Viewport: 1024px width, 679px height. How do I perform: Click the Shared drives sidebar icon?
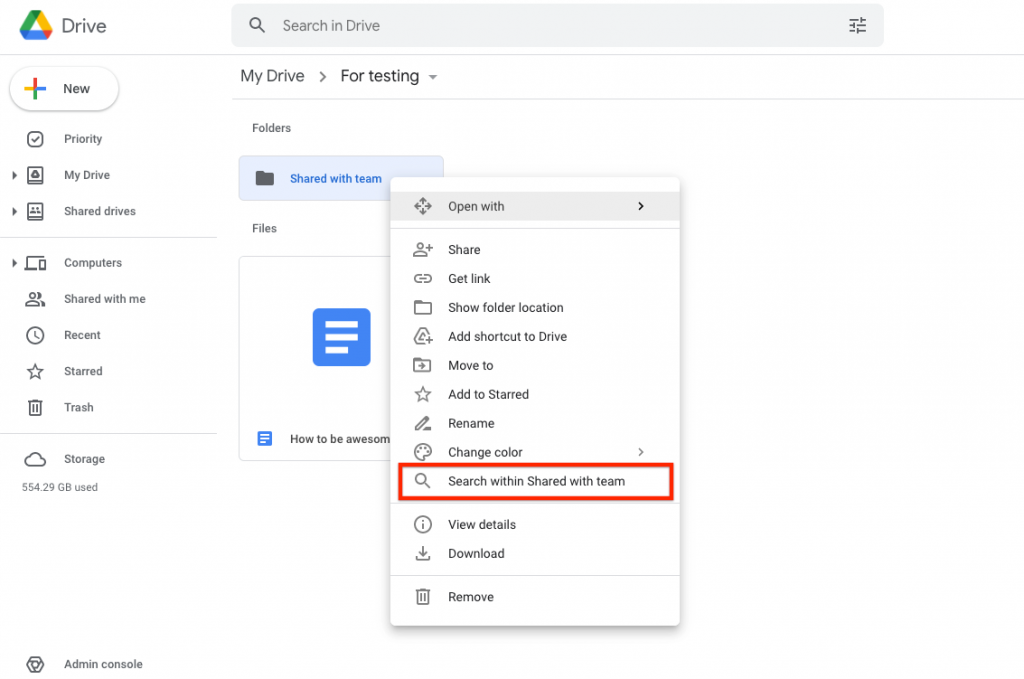click(x=35, y=211)
